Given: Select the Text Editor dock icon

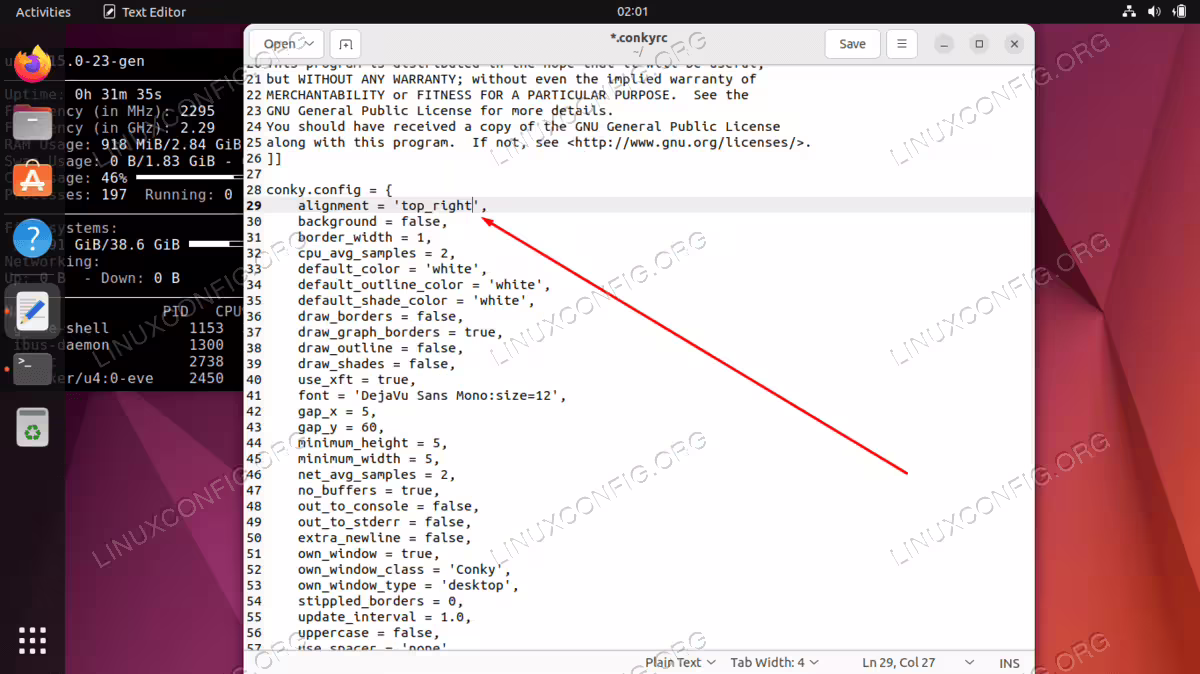Looking at the screenshot, I should tap(33, 311).
